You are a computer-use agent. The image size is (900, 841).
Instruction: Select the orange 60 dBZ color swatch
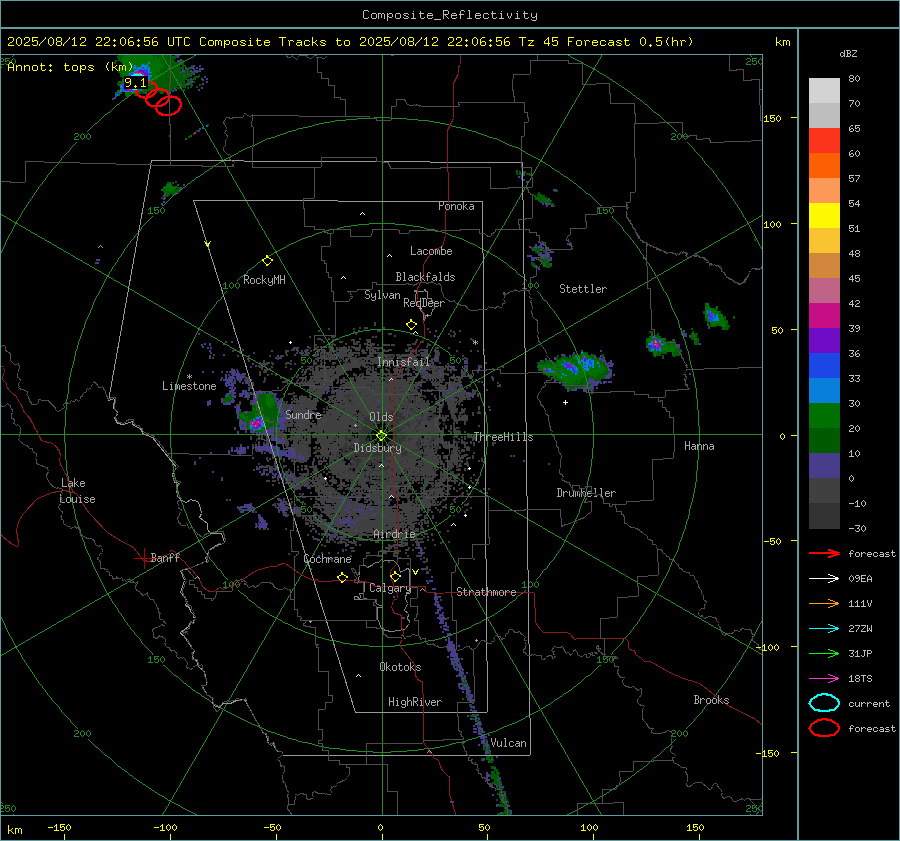(x=824, y=165)
